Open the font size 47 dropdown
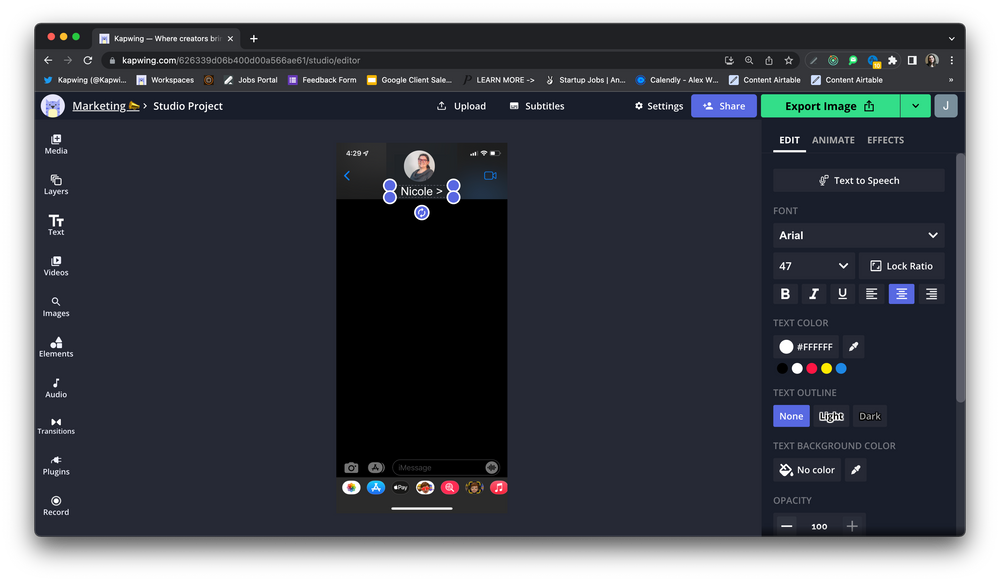1000x582 pixels. (813, 266)
